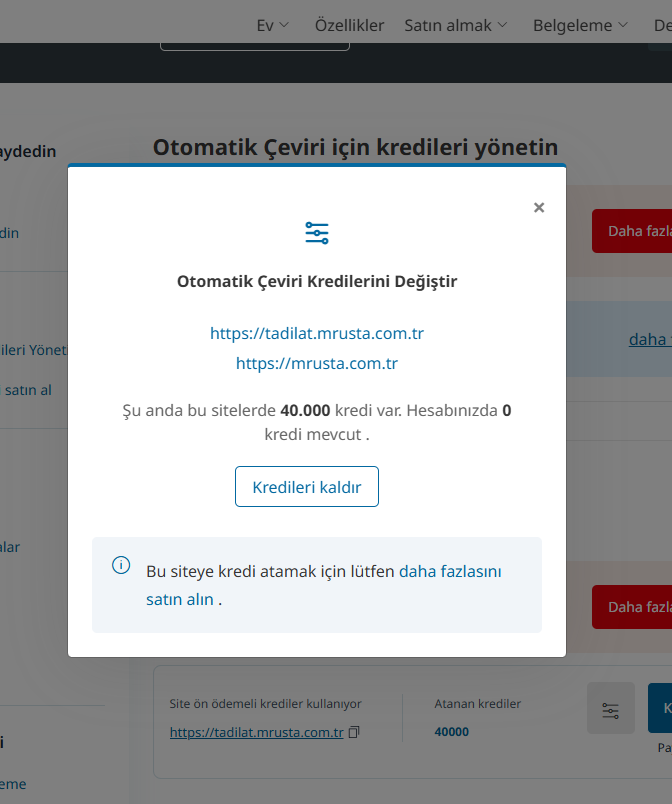Click the lower red Daha fazla button

(x=632, y=607)
